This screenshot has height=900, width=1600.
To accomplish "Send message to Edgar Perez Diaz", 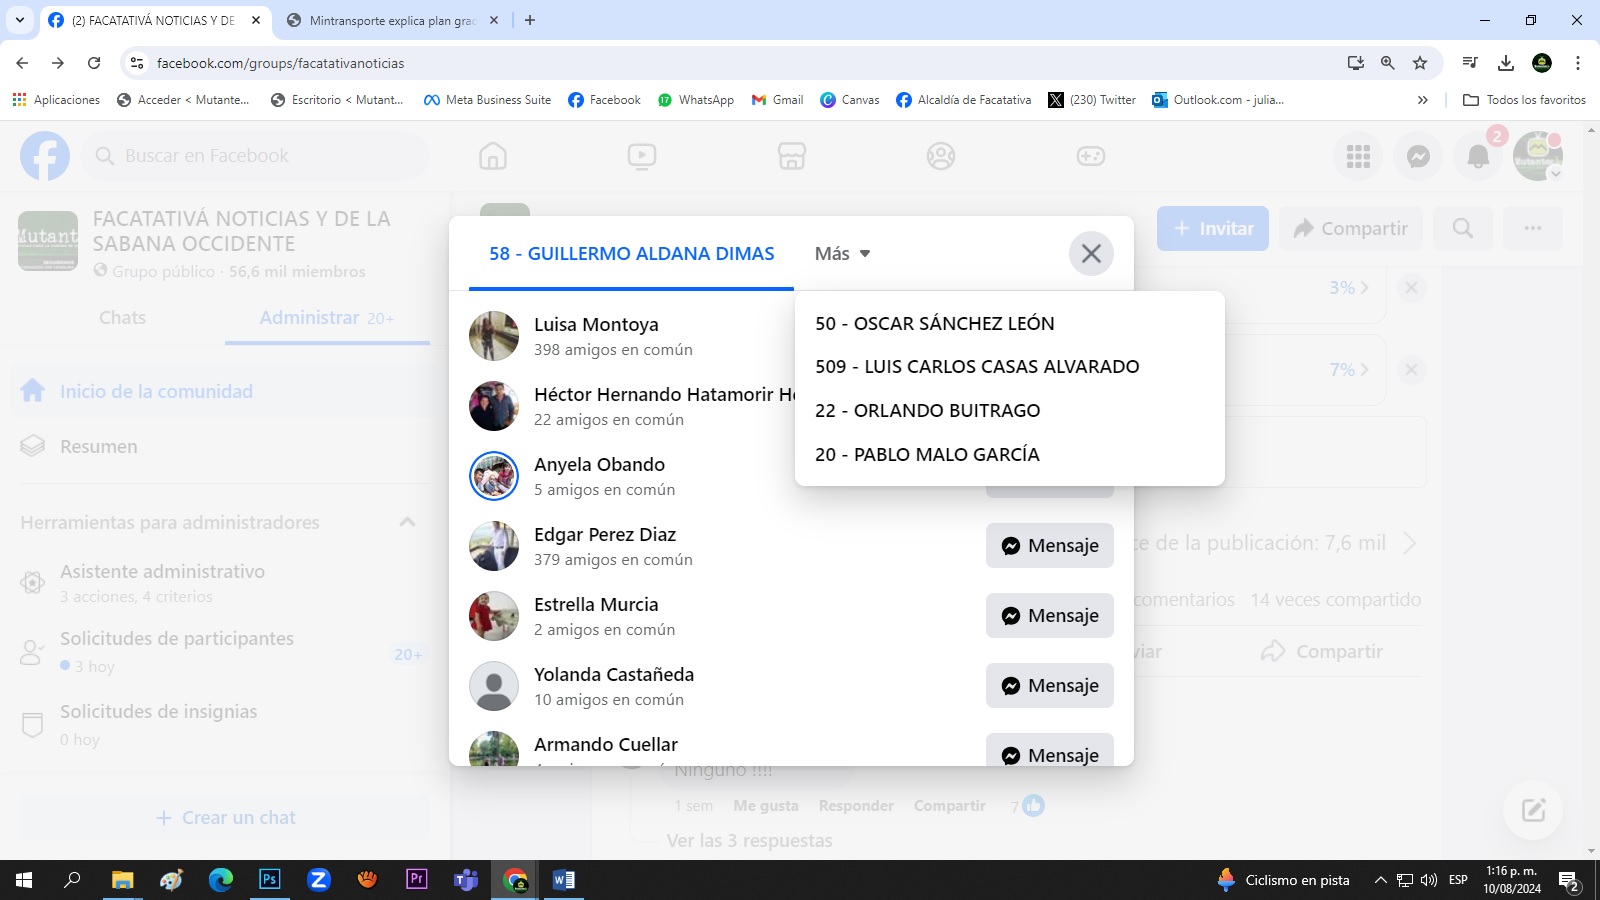I will coord(1049,546).
